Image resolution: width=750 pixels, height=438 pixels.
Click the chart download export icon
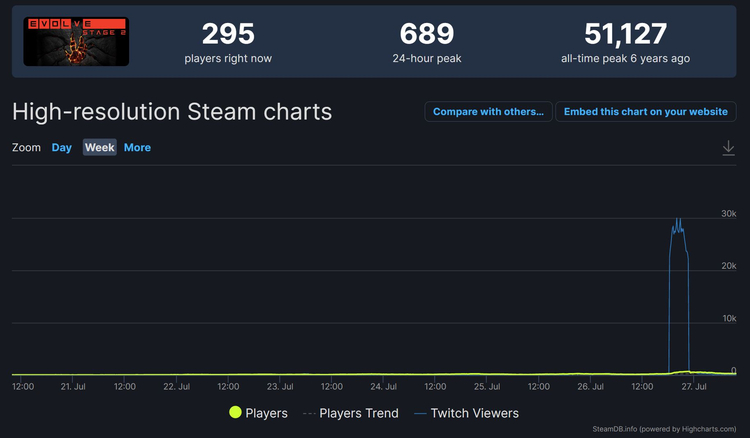pos(728,148)
